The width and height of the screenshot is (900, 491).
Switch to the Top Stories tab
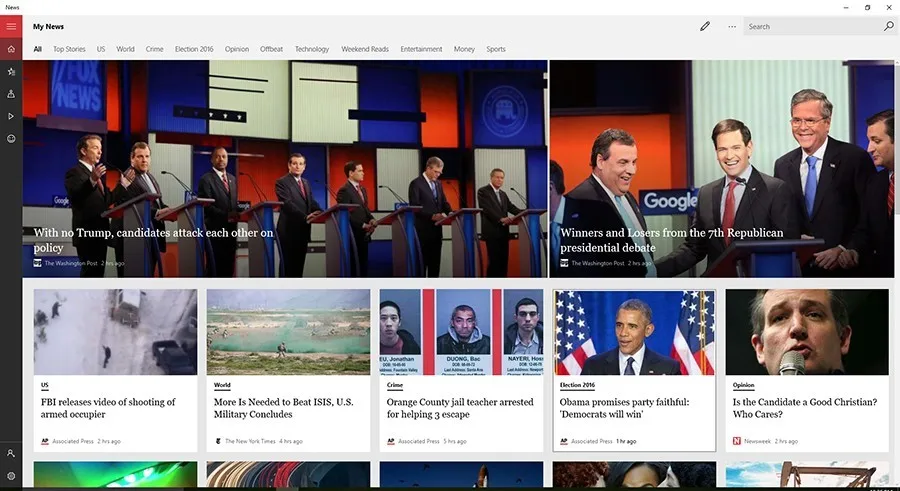pyautogui.click(x=69, y=49)
